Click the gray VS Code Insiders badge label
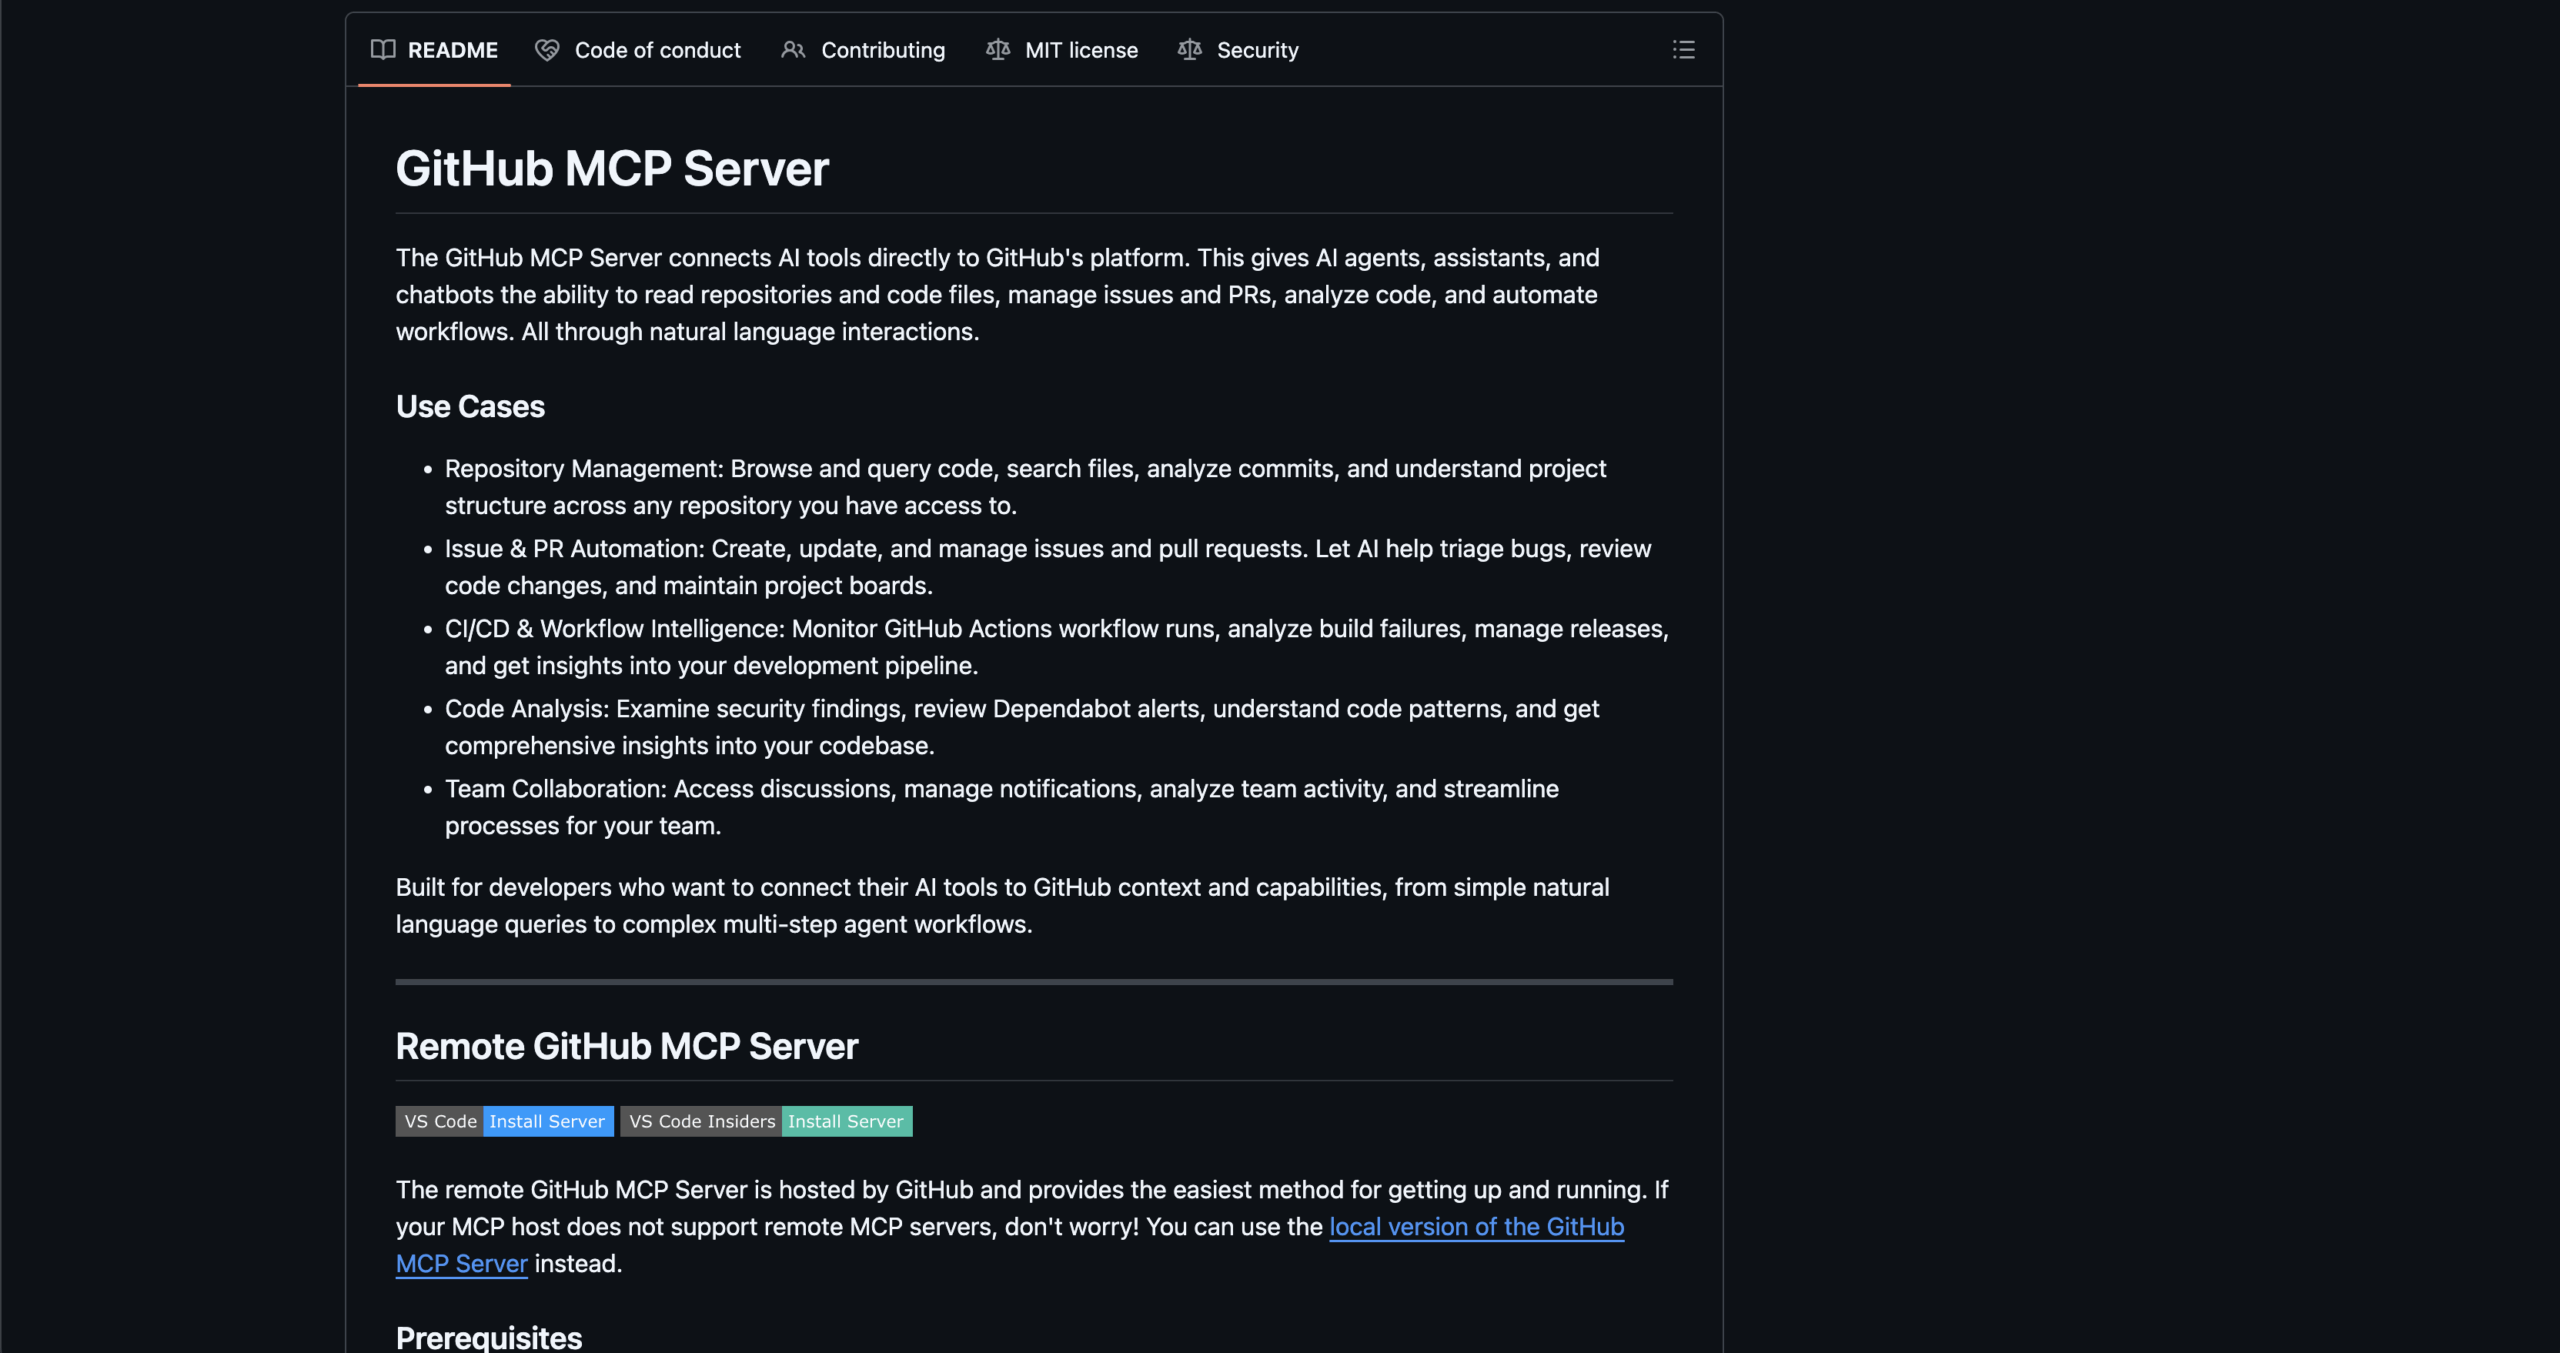The width and height of the screenshot is (2560, 1353). (x=701, y=1121)
